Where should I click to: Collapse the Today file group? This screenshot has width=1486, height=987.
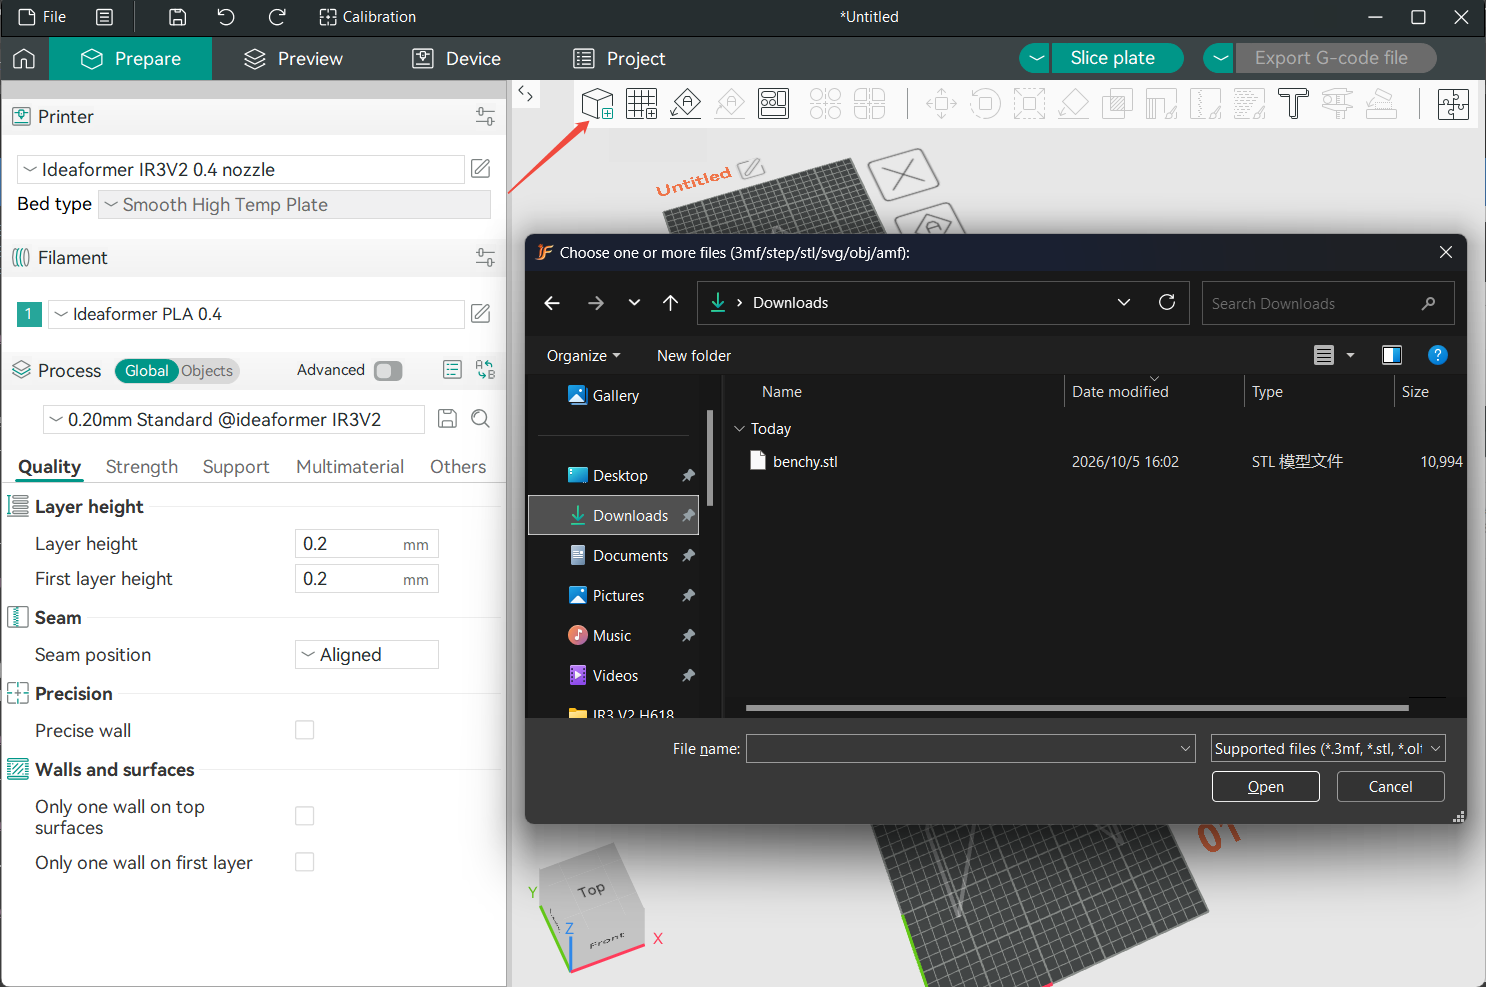(740, 429)
